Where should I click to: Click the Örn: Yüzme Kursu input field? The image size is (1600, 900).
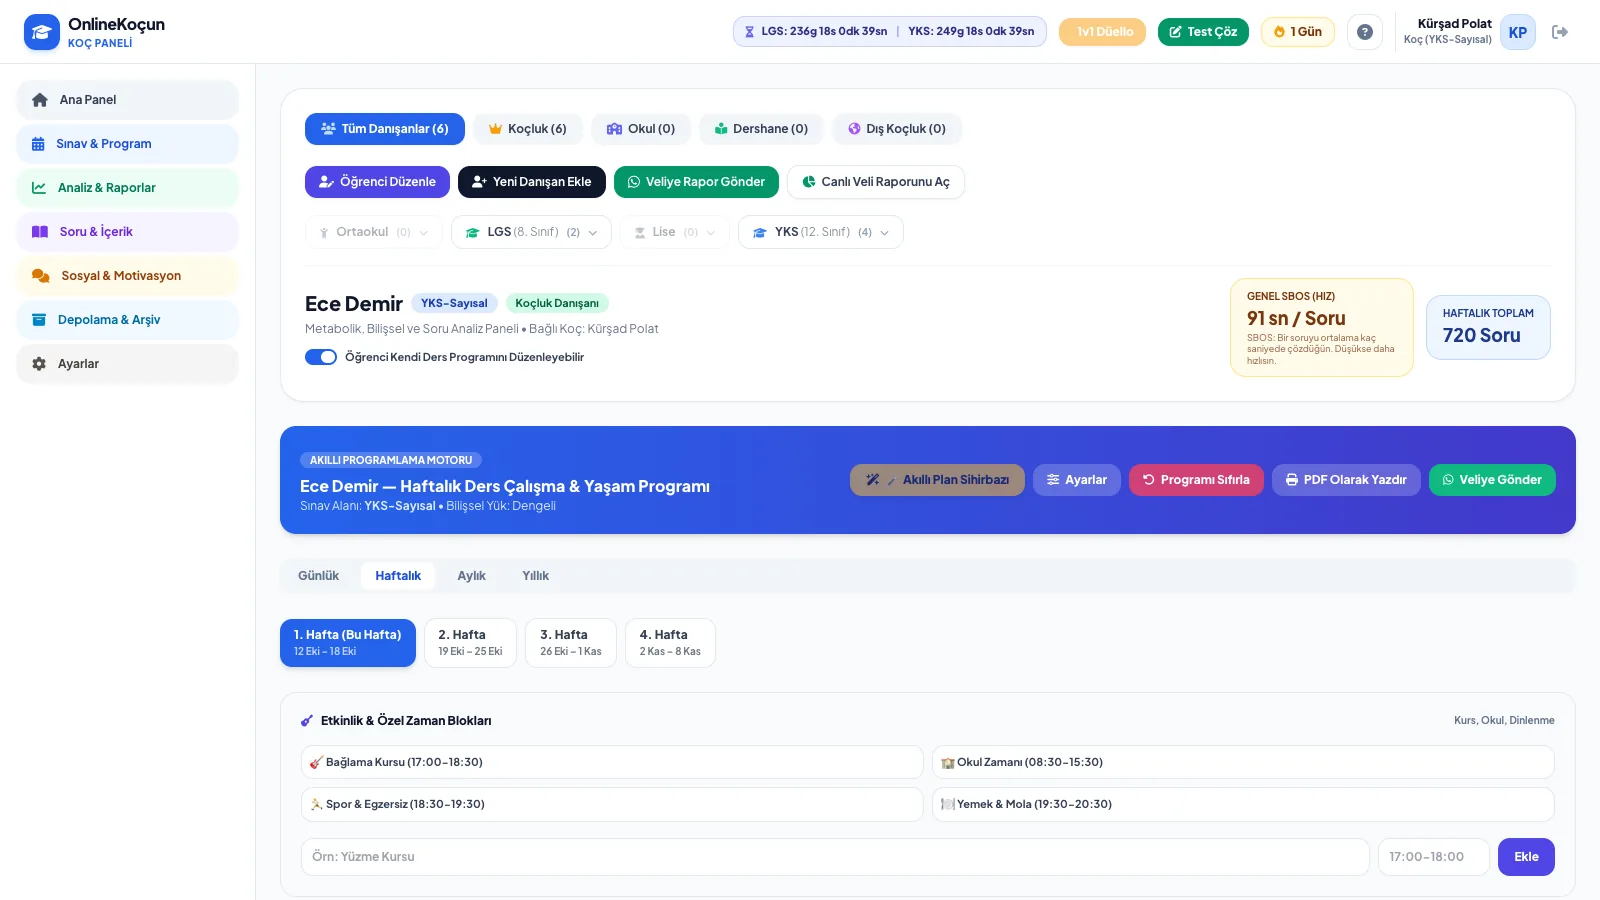[x=835, y=857]
